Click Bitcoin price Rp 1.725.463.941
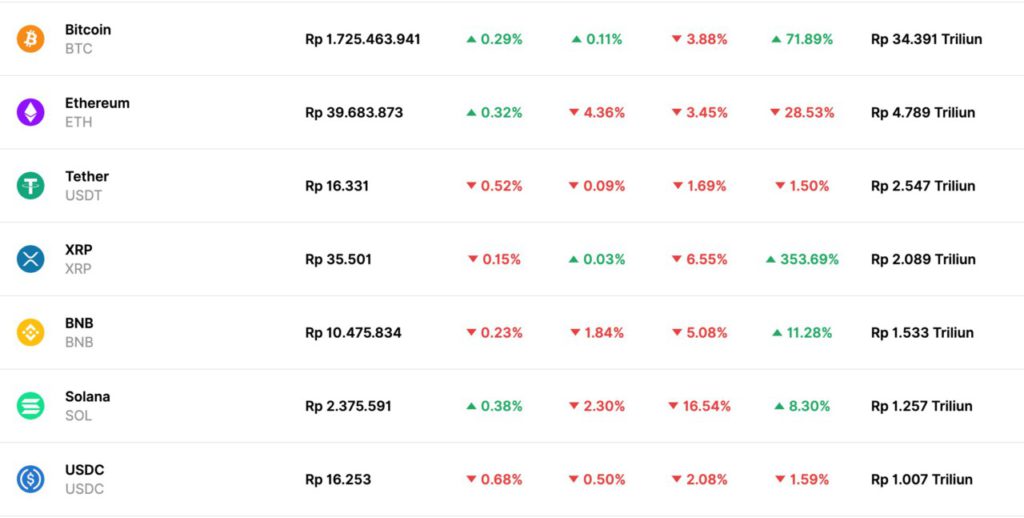This screenshot has height=518, width=1024. click(x=363, y=40)
